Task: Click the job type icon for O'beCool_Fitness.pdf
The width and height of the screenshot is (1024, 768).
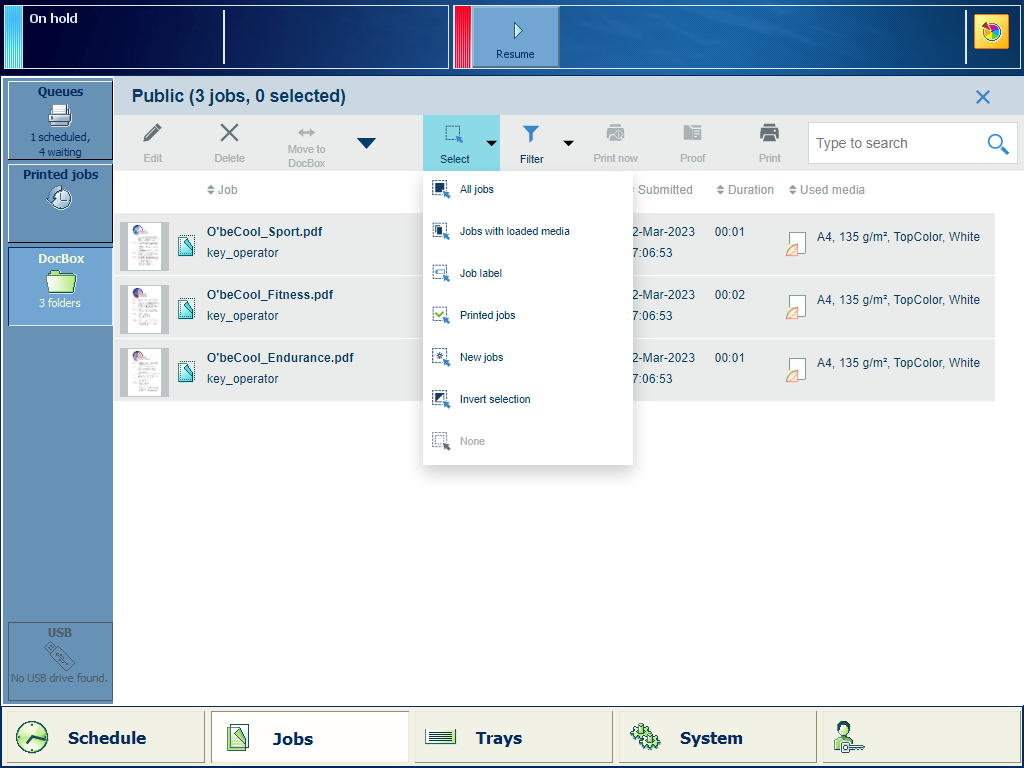Action: click(x=186, y=308)
